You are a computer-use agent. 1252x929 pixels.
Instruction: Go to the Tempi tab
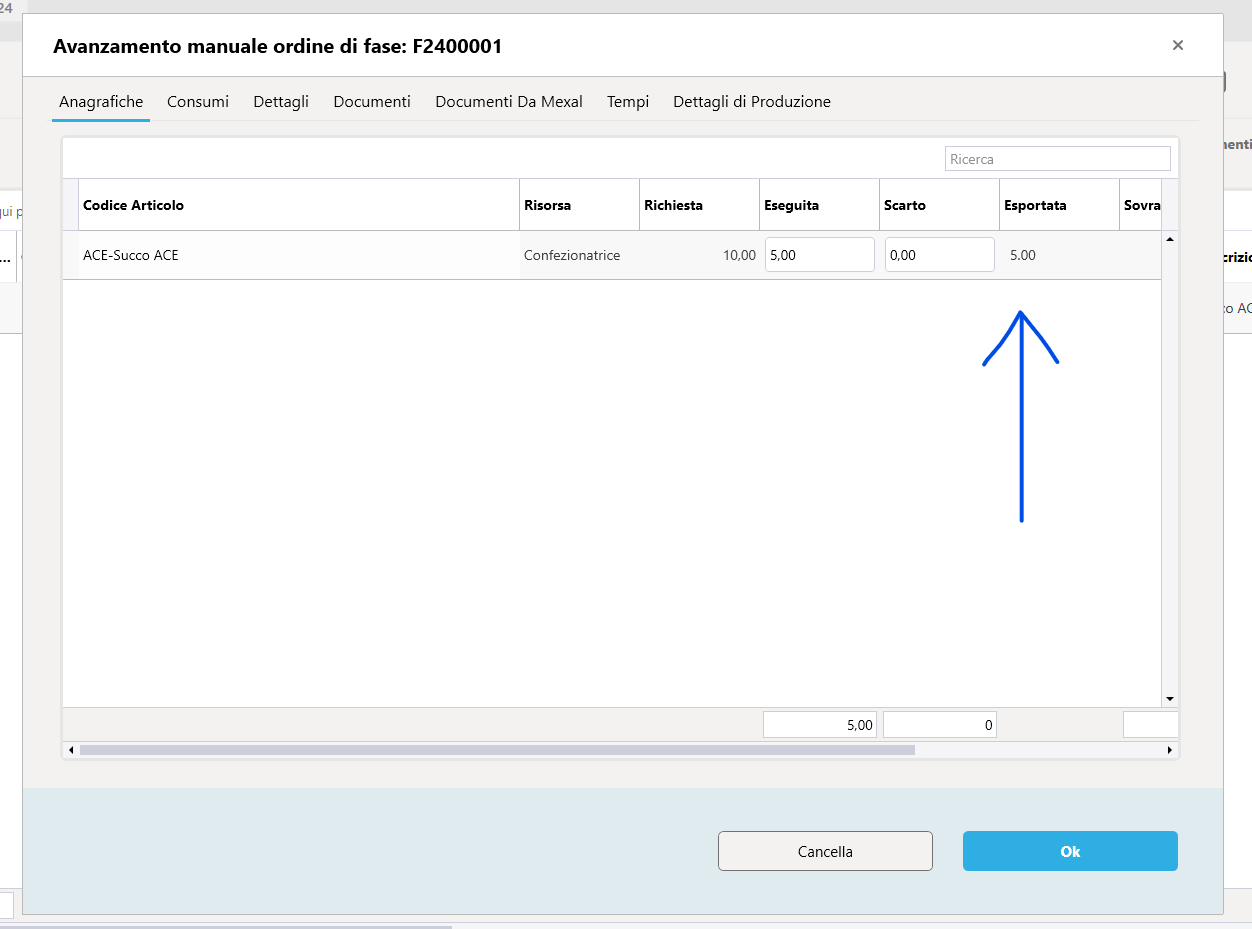(628, 101)
